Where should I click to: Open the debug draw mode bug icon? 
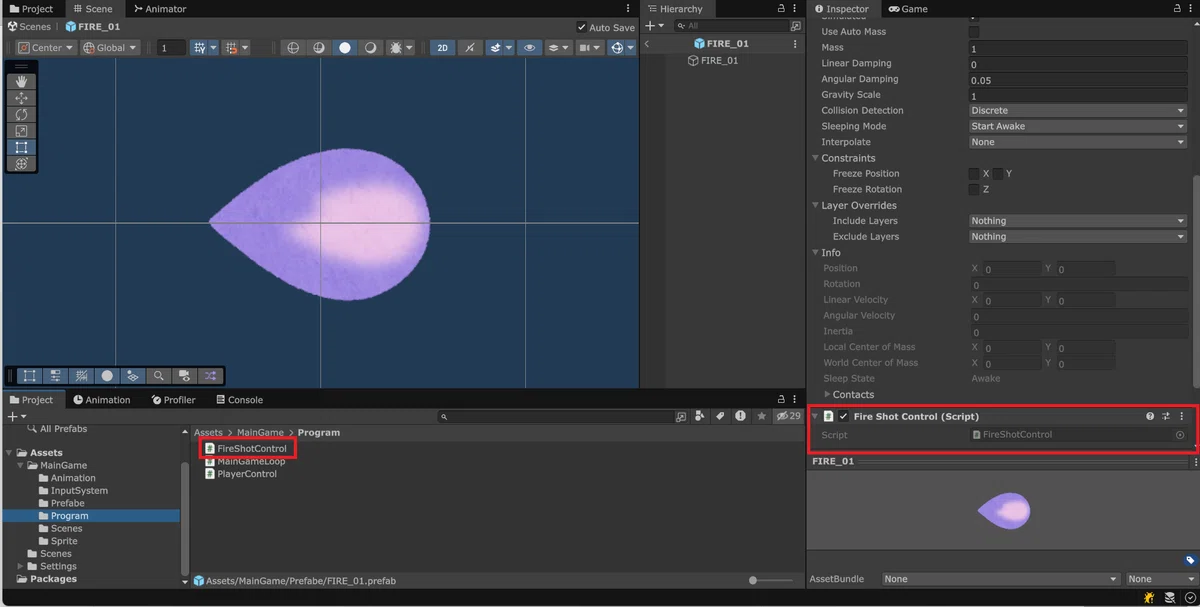[x=395, y=48]
